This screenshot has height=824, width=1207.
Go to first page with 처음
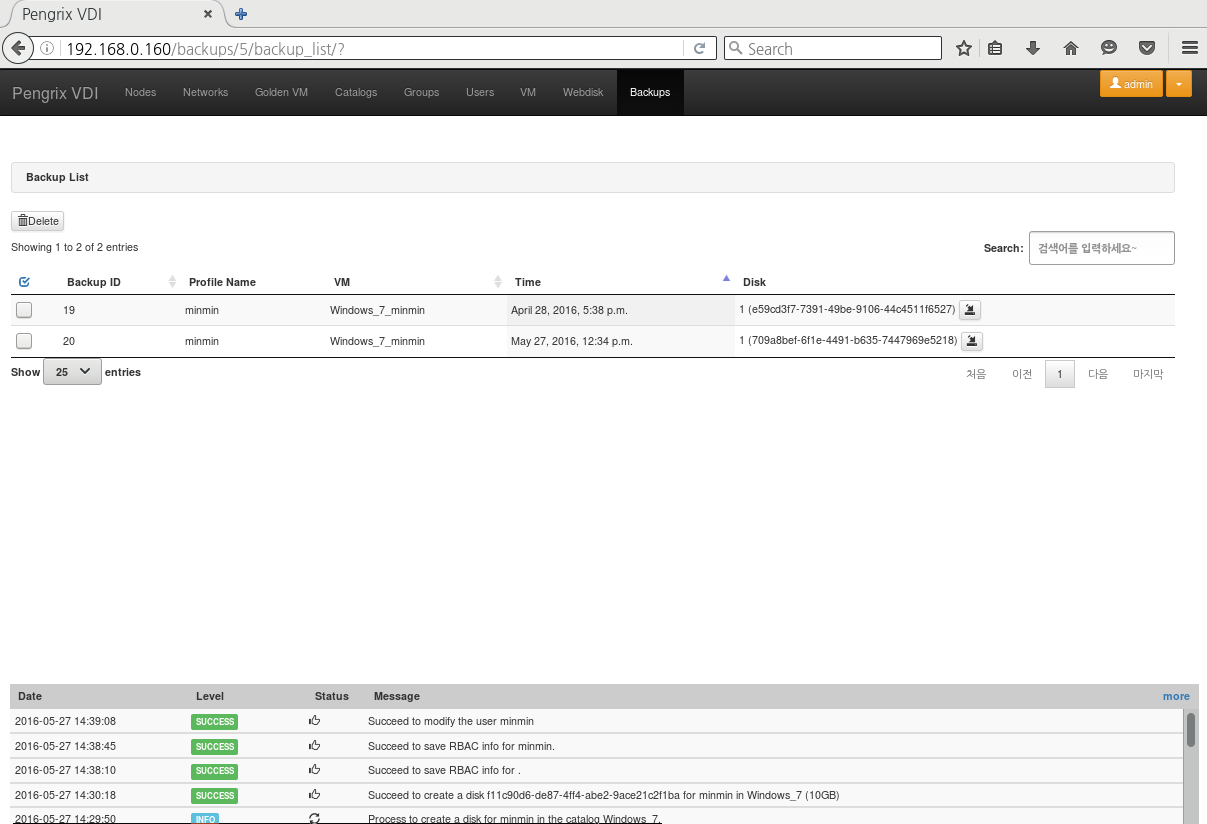click(x=976, y=374)
